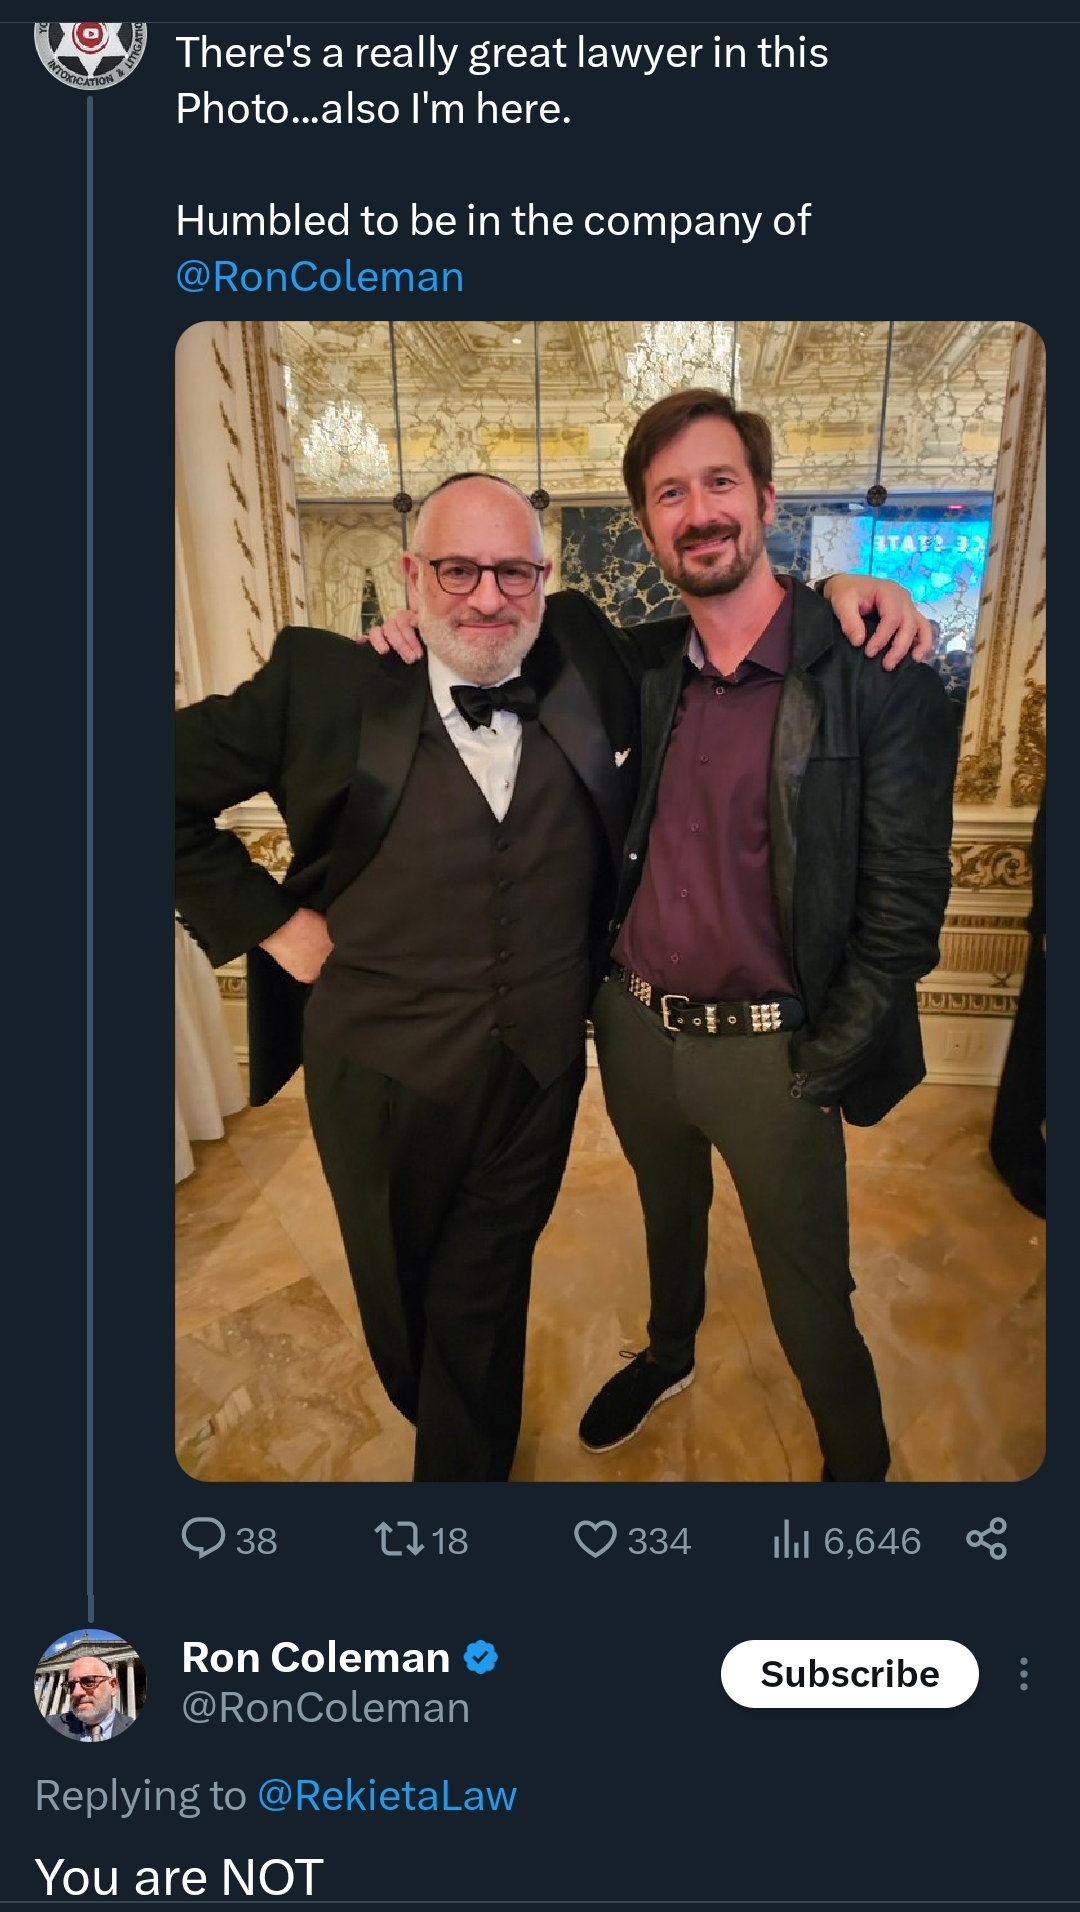Subscribe to Ron Coleman
This screenshot has height=1912, width=1080.
click(849, 1674)
